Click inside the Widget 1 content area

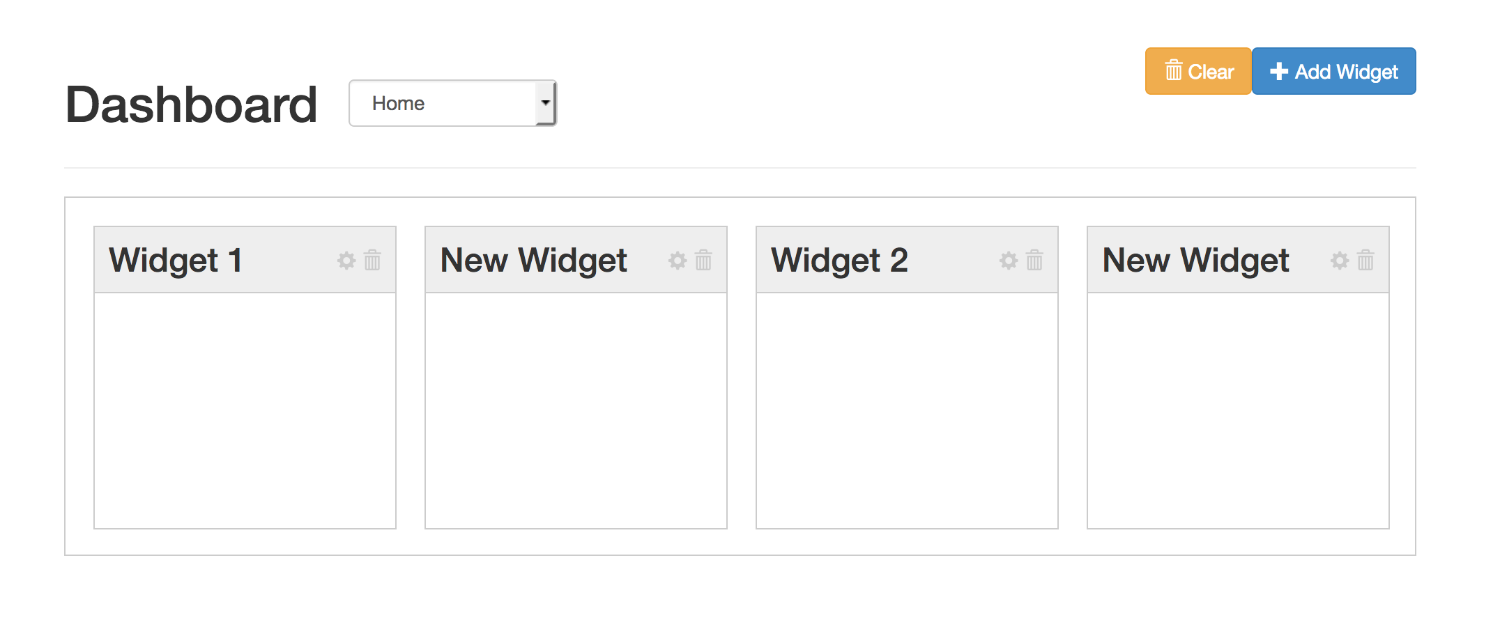pyautogui.click(x=245, y=410)
